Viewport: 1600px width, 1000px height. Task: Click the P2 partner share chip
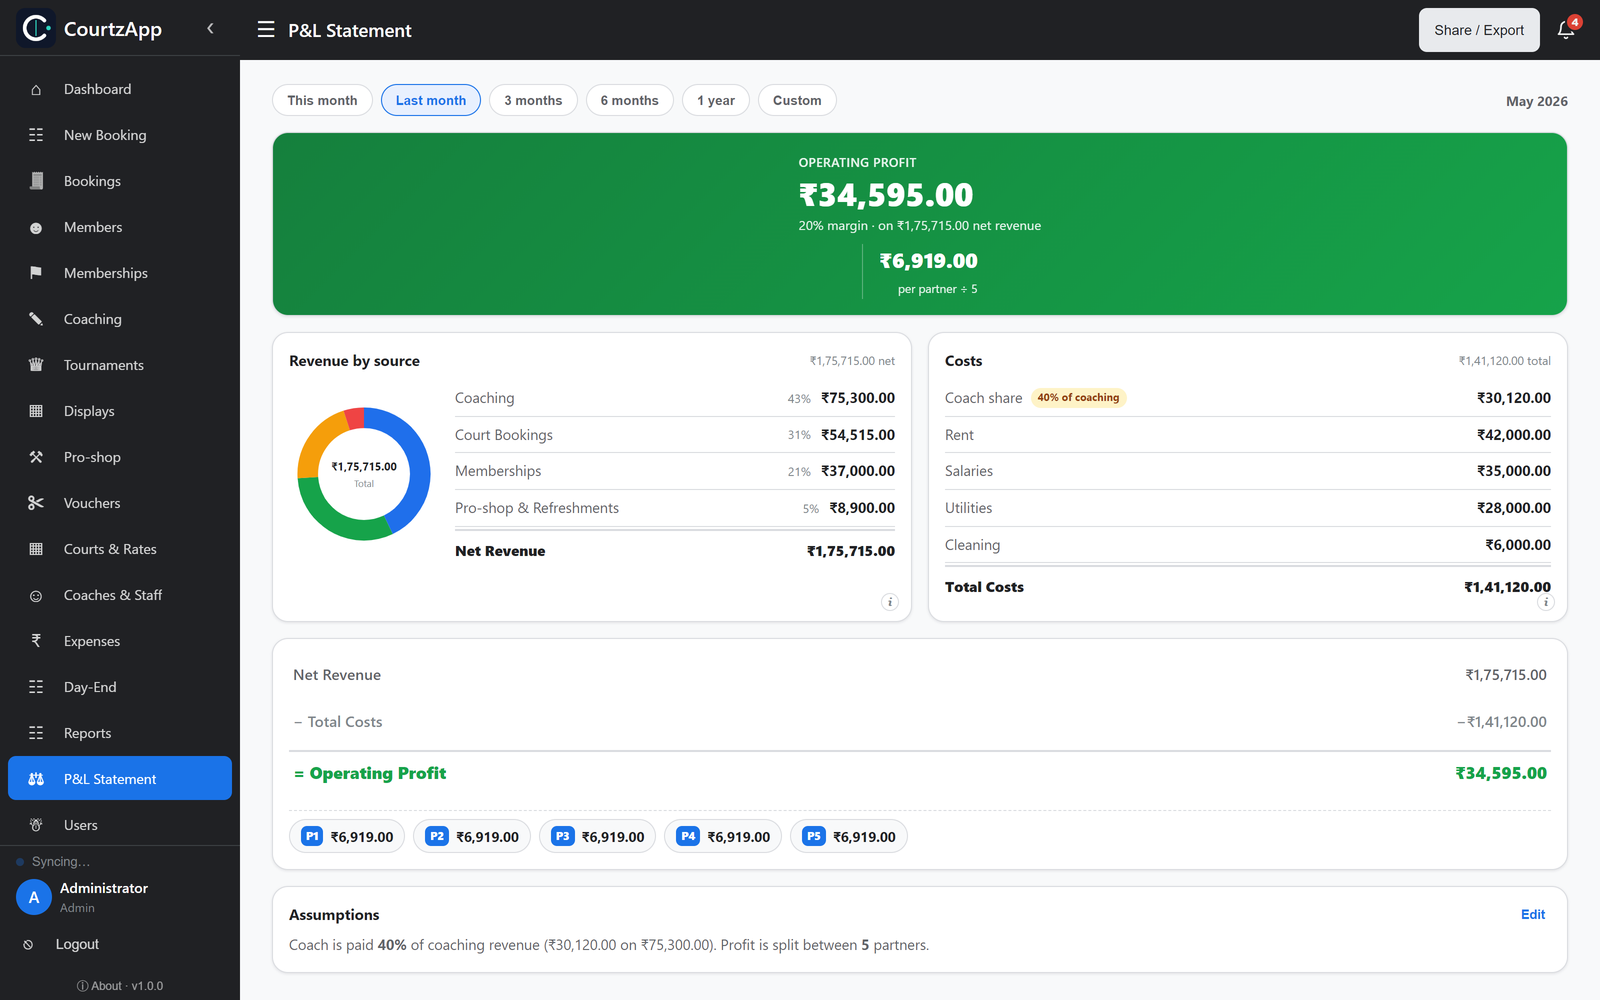tap(472, 836)
